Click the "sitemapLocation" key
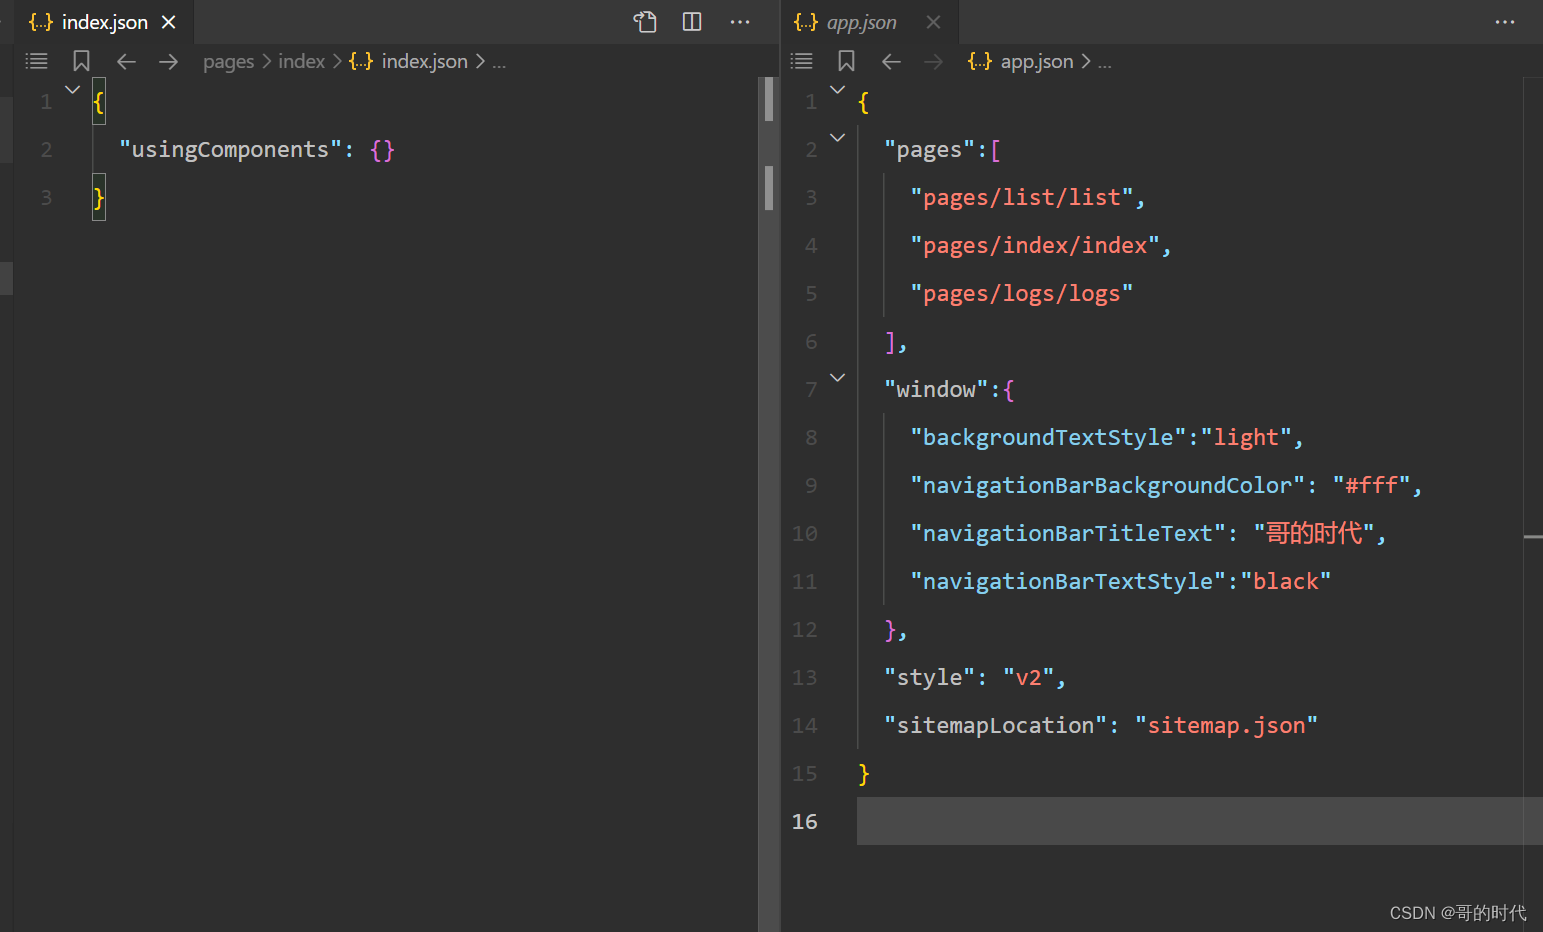Image resolution: width=1543 pixels, height=932 pixels. 996,726
